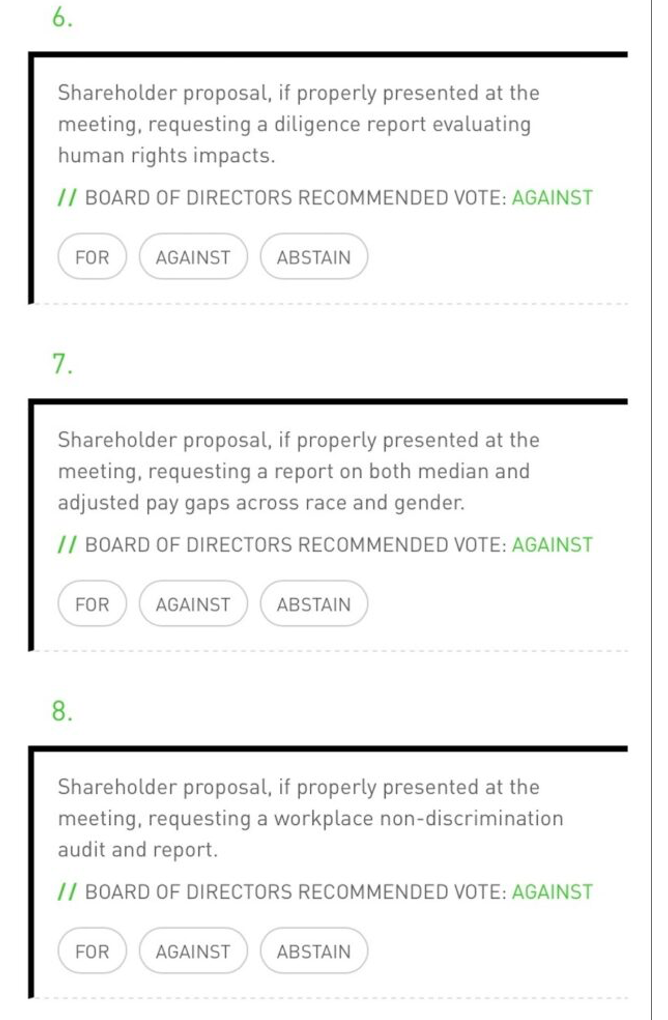Select AGAINST for proposal 8
The image size is (668, 1020).
193,951
